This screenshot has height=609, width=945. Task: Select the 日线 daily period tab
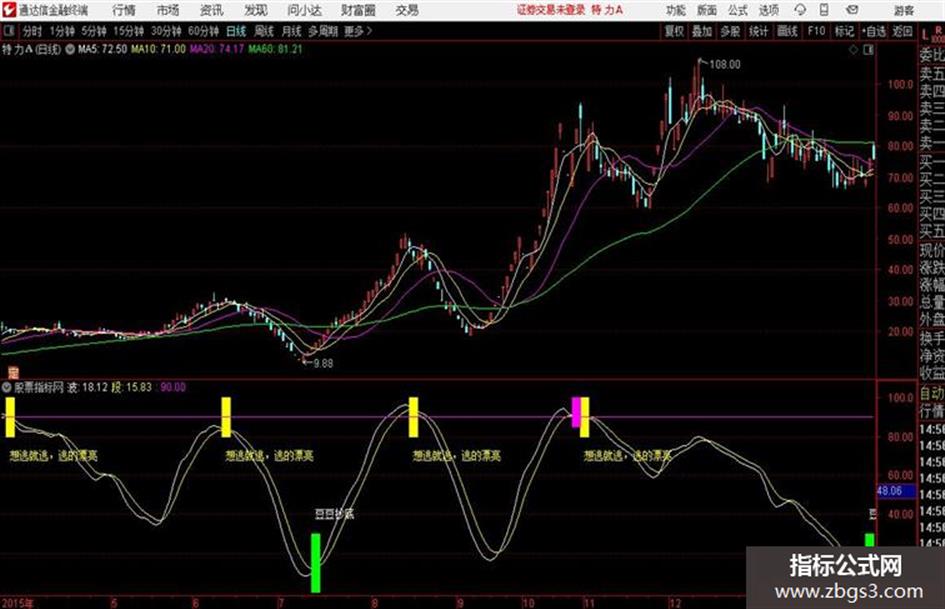coord(236,31)
